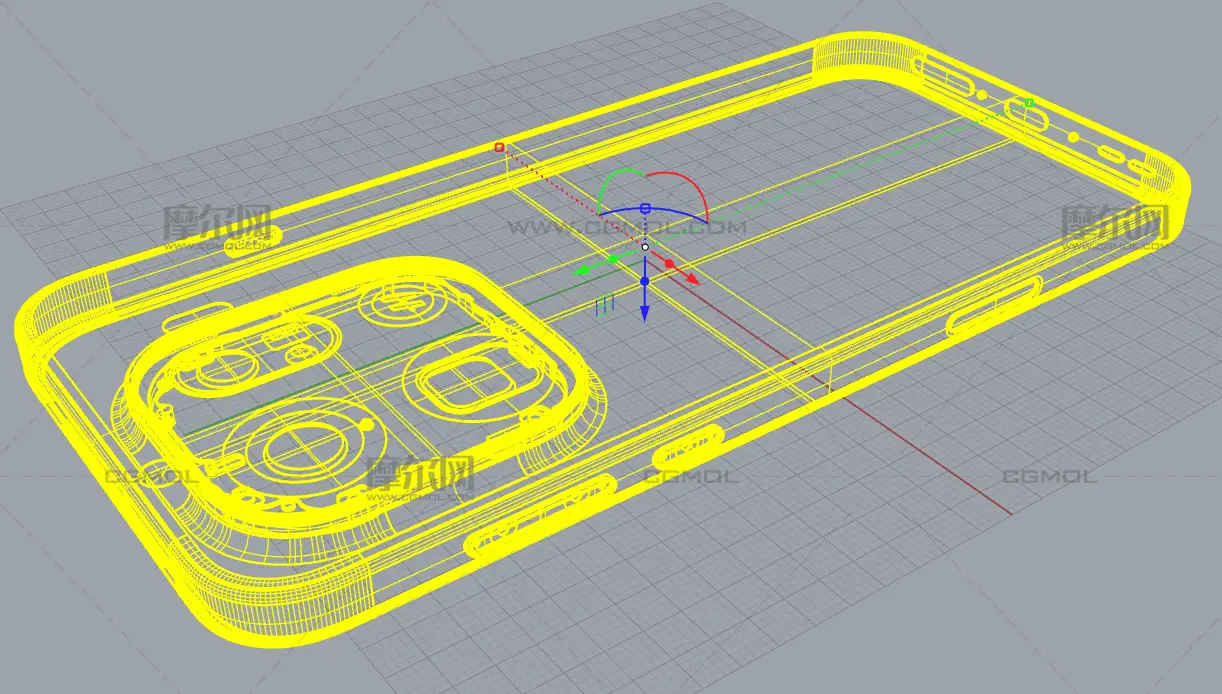Click the red dot on gumball red axis

(x=669, y=263)
